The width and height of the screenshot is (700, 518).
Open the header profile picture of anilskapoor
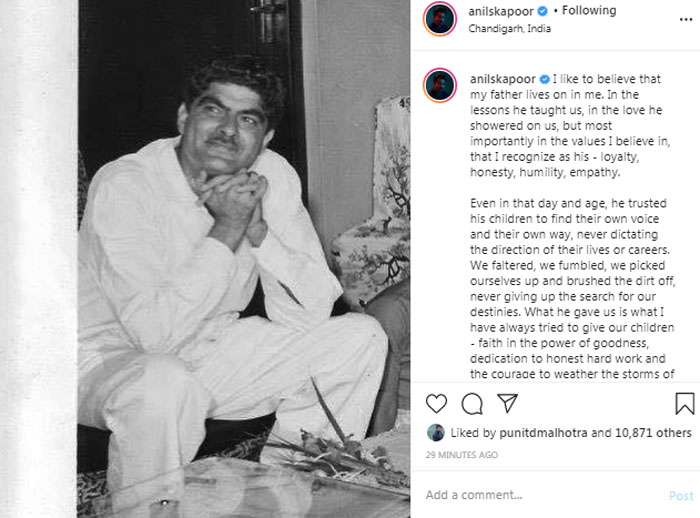[440, 19]
